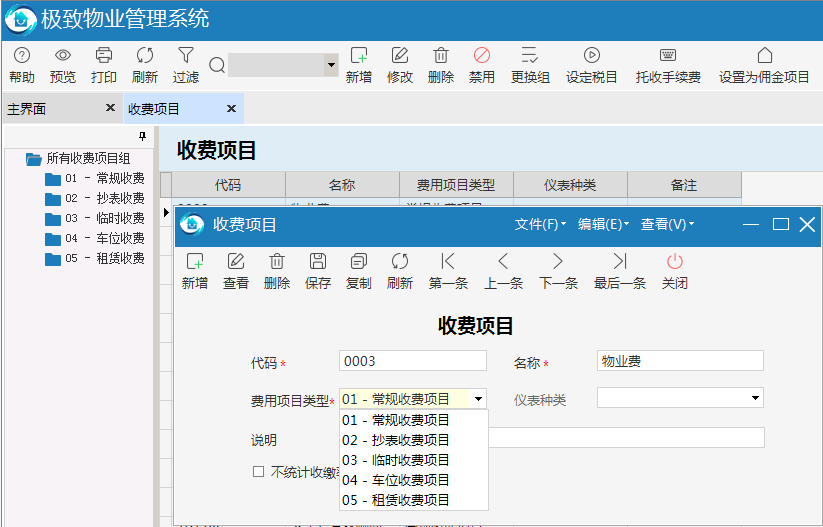This screenshot has height=527, width=823.
Task: Open the 帮助 help icon in main toolbar
Action: 22,55
